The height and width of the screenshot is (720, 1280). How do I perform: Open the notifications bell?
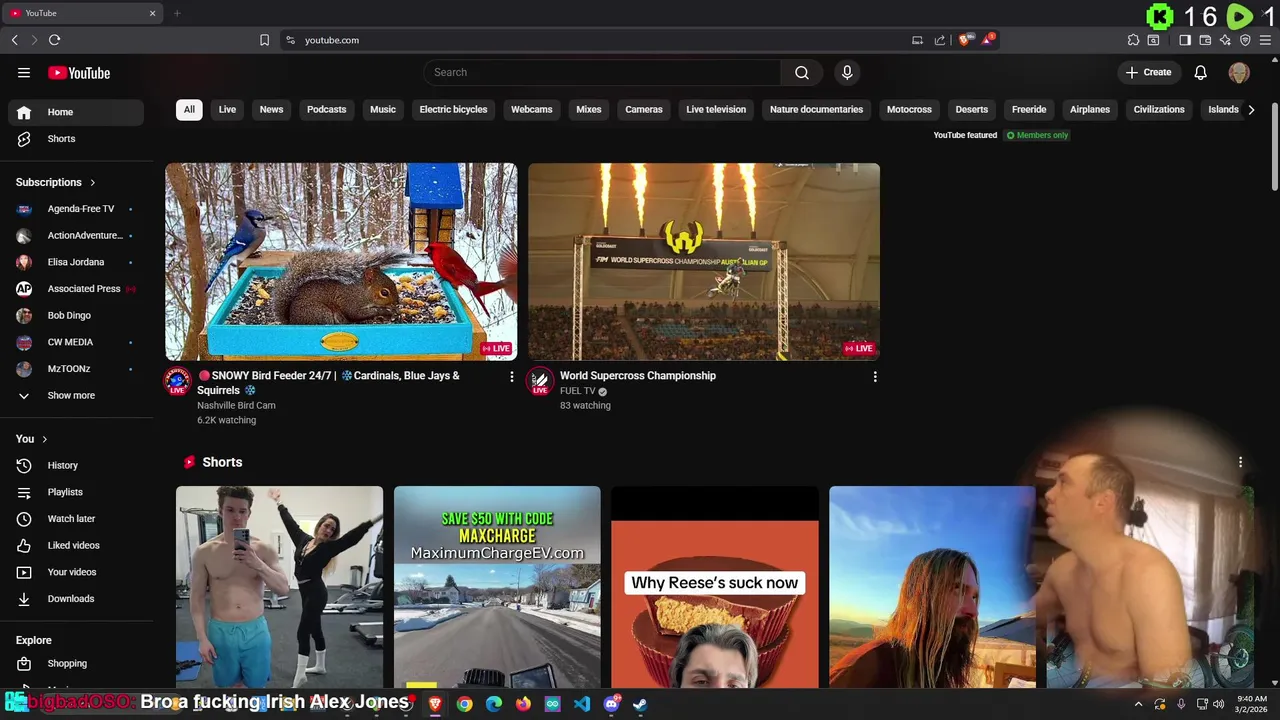(1201, 72)
